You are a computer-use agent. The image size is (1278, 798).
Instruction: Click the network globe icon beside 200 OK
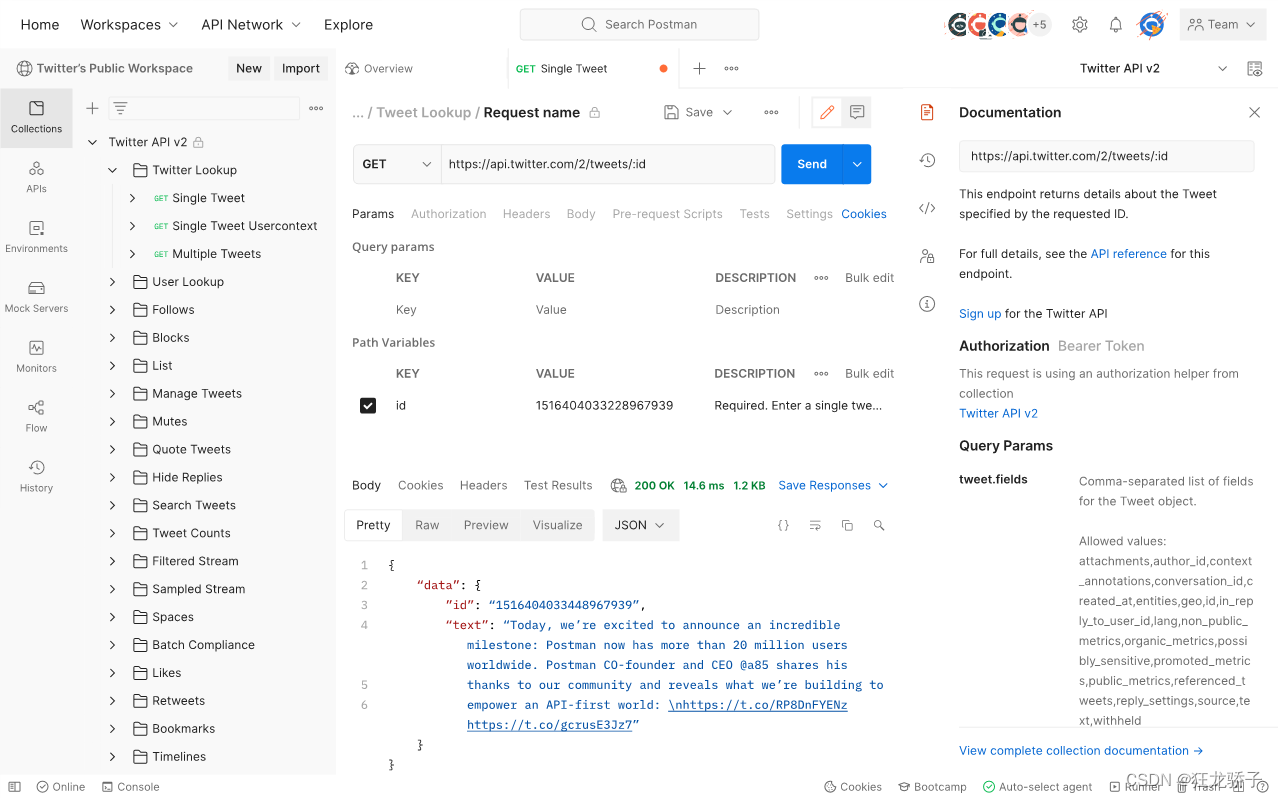click(619, 485)
